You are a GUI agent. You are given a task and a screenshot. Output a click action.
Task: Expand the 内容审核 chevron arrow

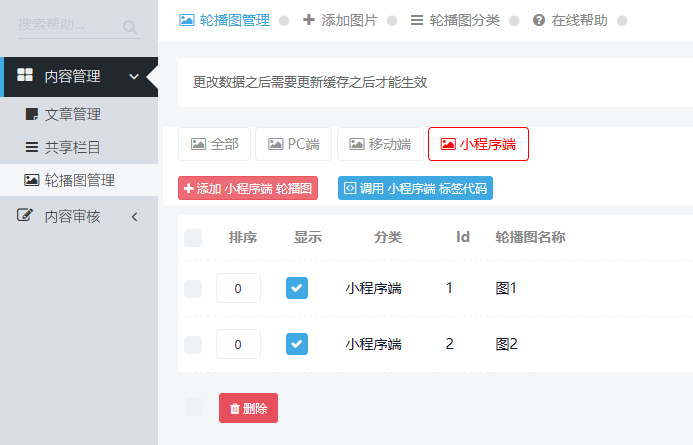tap(134, 217)
